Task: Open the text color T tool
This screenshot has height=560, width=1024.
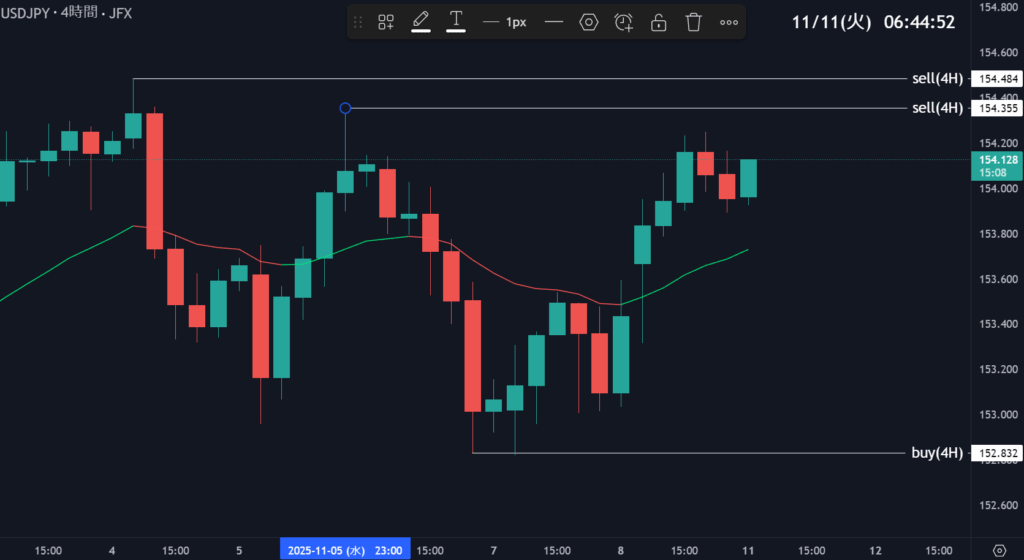Action: tap(456, 21)
